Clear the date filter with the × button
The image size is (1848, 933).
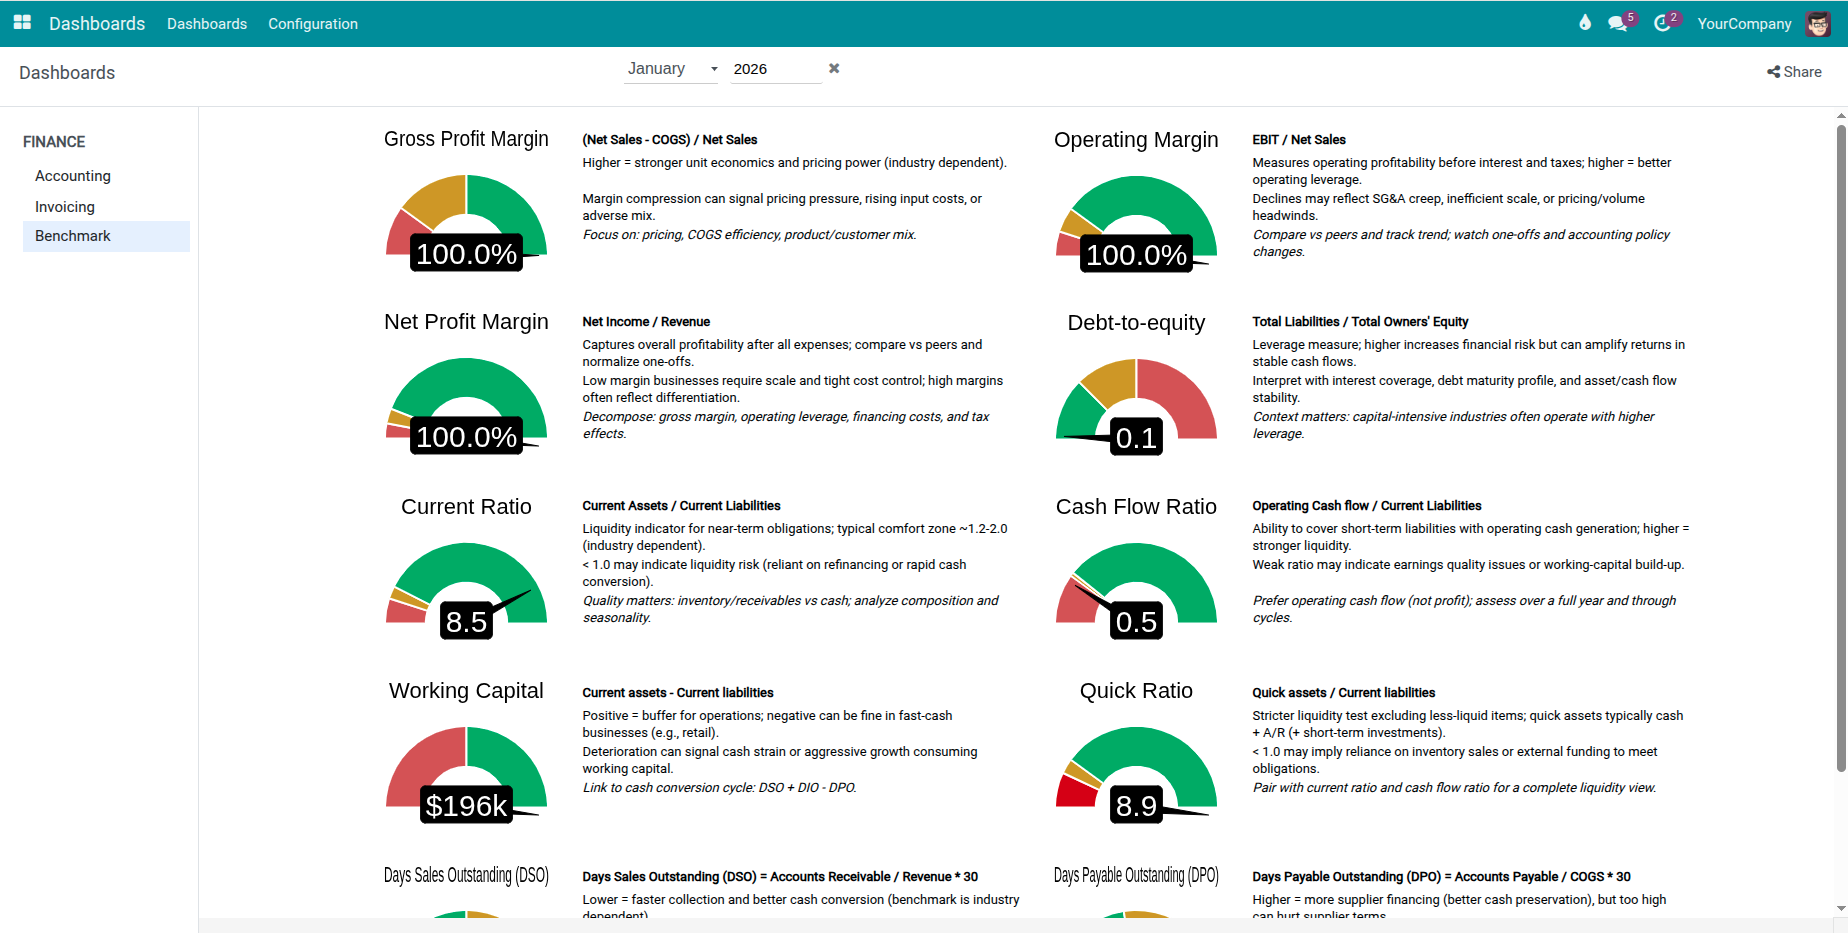[834, 68]
